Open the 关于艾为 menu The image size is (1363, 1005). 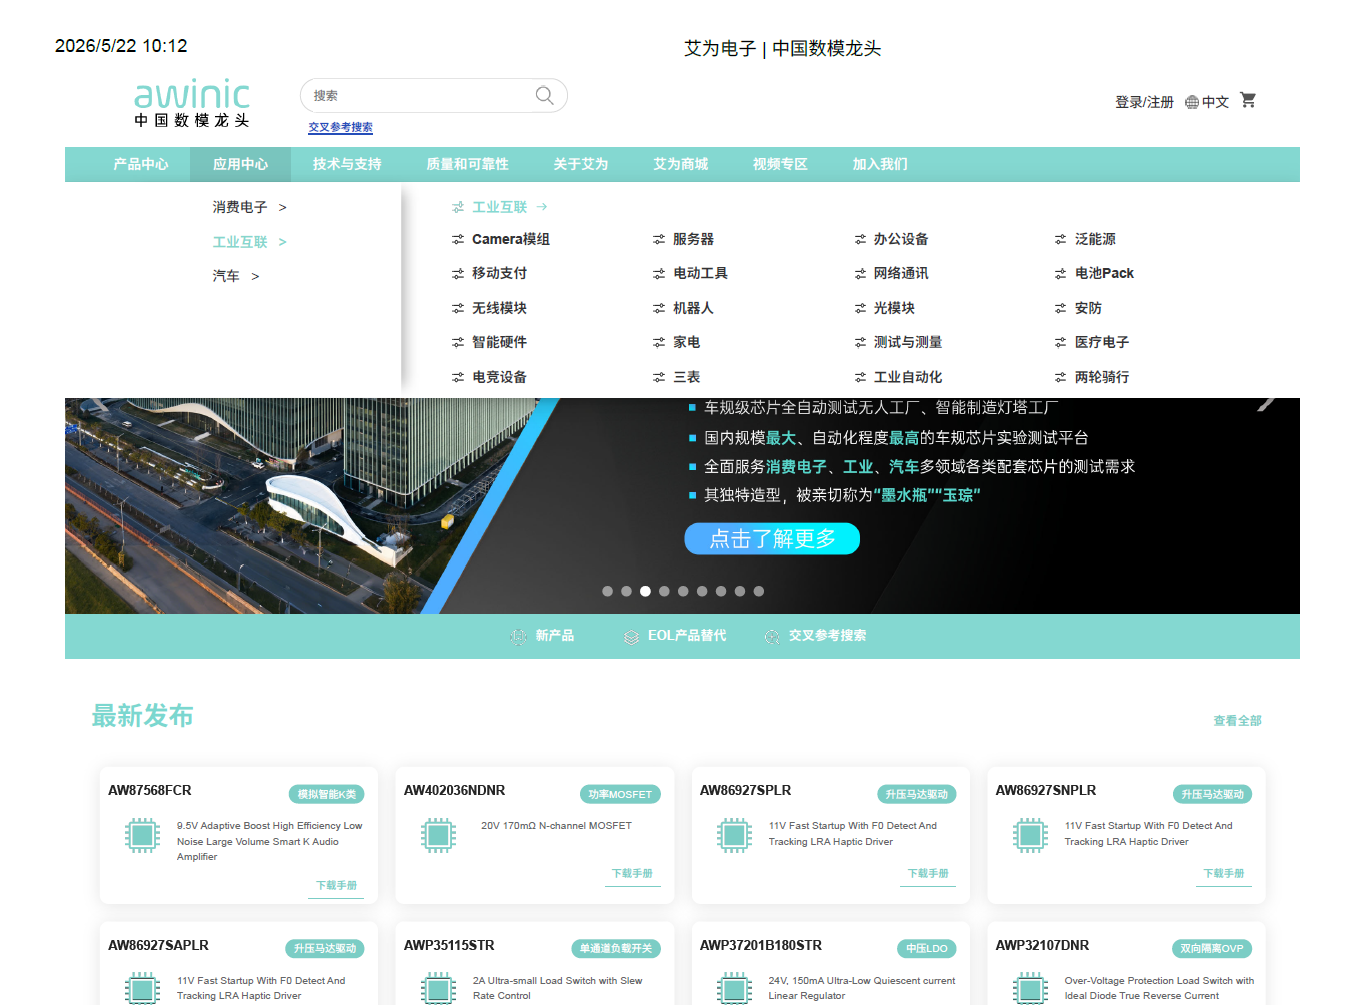pyautogui.click(x=581, y=164)
